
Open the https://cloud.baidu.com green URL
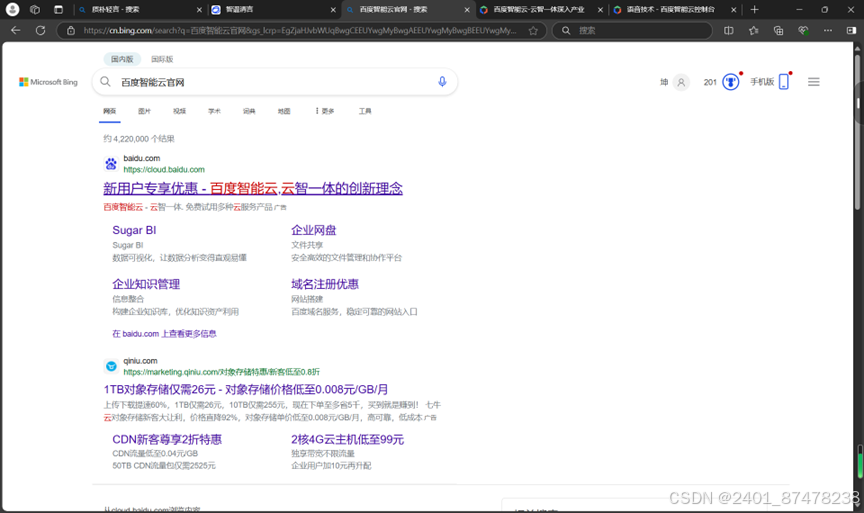click(x=164, y=170)
